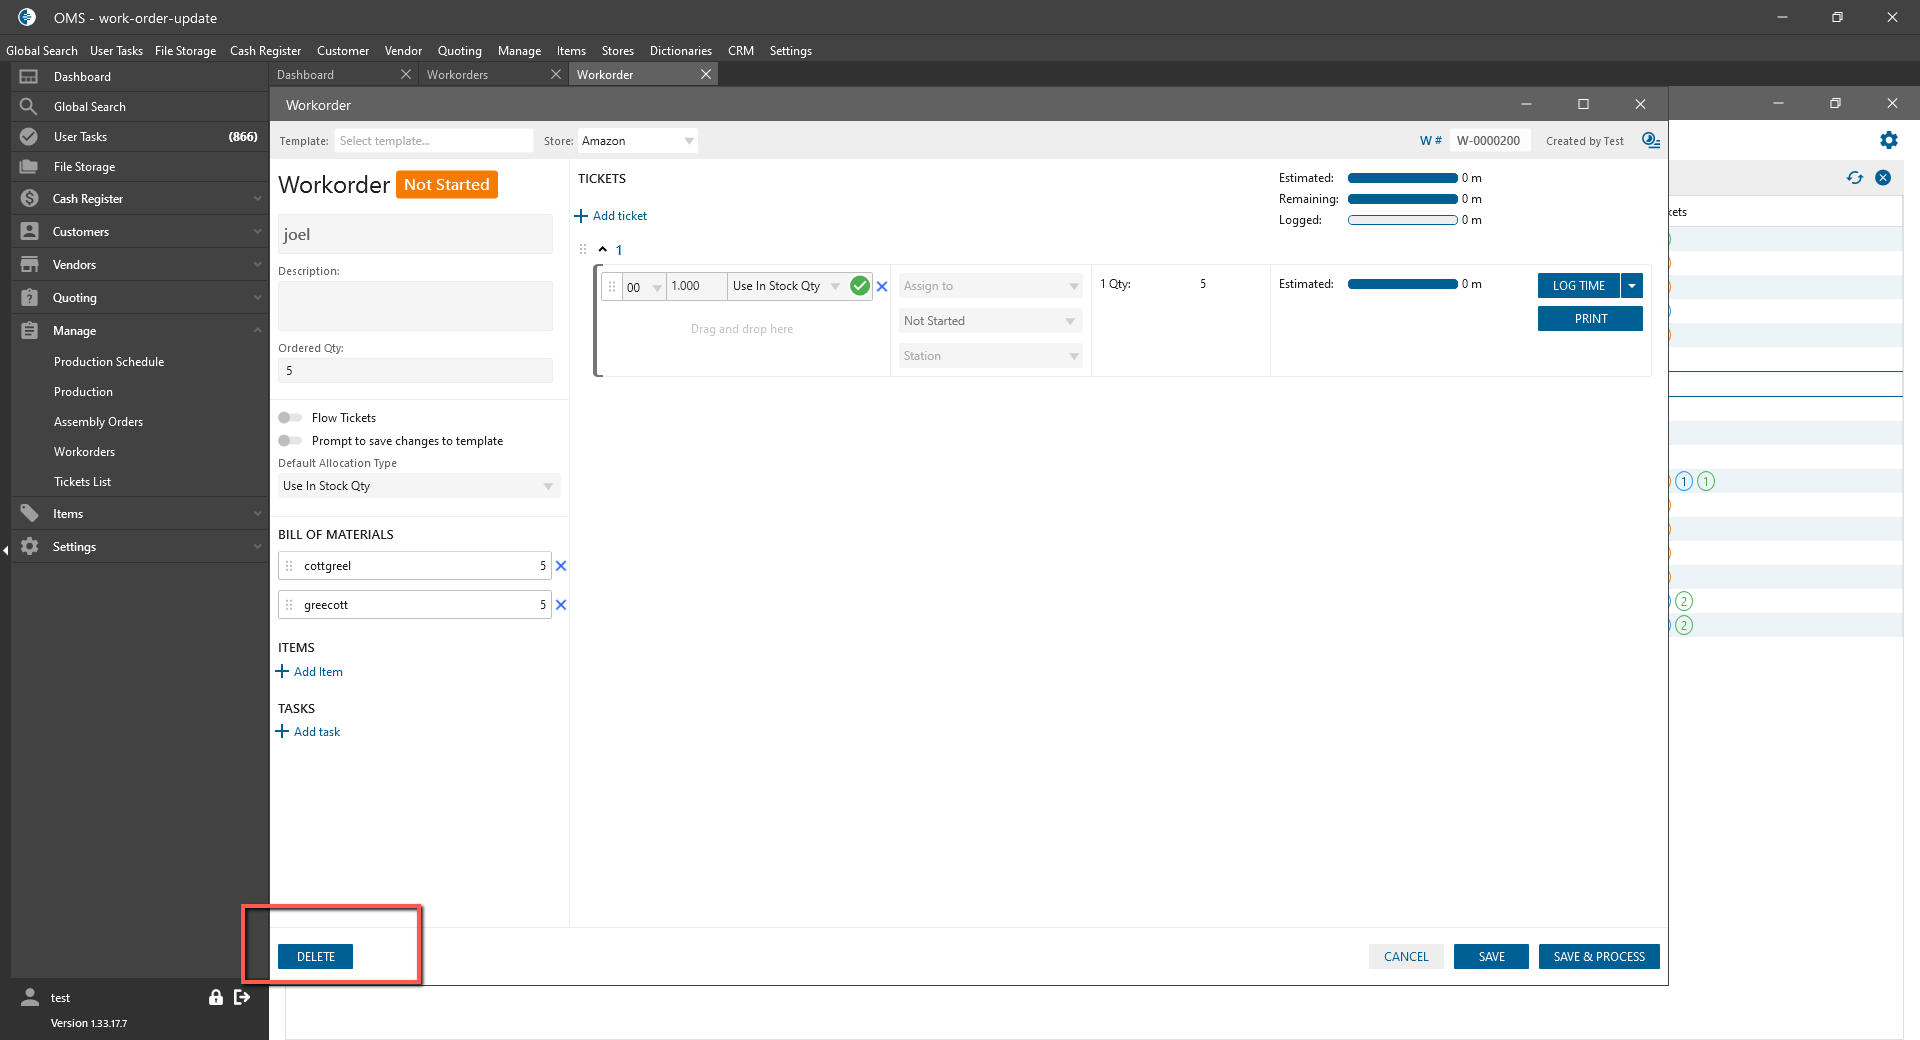
Task: Open the Dictionaries menu
Action: pyautogui.click(x=681, y=51)
